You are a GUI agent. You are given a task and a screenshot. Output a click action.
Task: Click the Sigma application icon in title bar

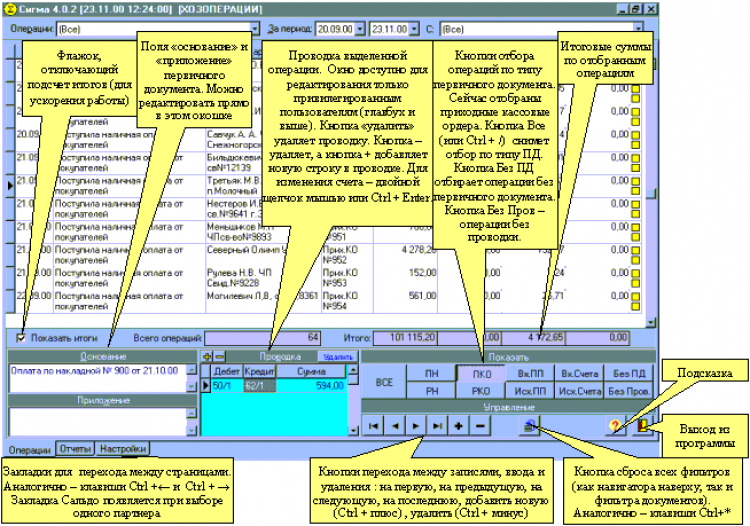pyautogui.click(x=10, y=9)
